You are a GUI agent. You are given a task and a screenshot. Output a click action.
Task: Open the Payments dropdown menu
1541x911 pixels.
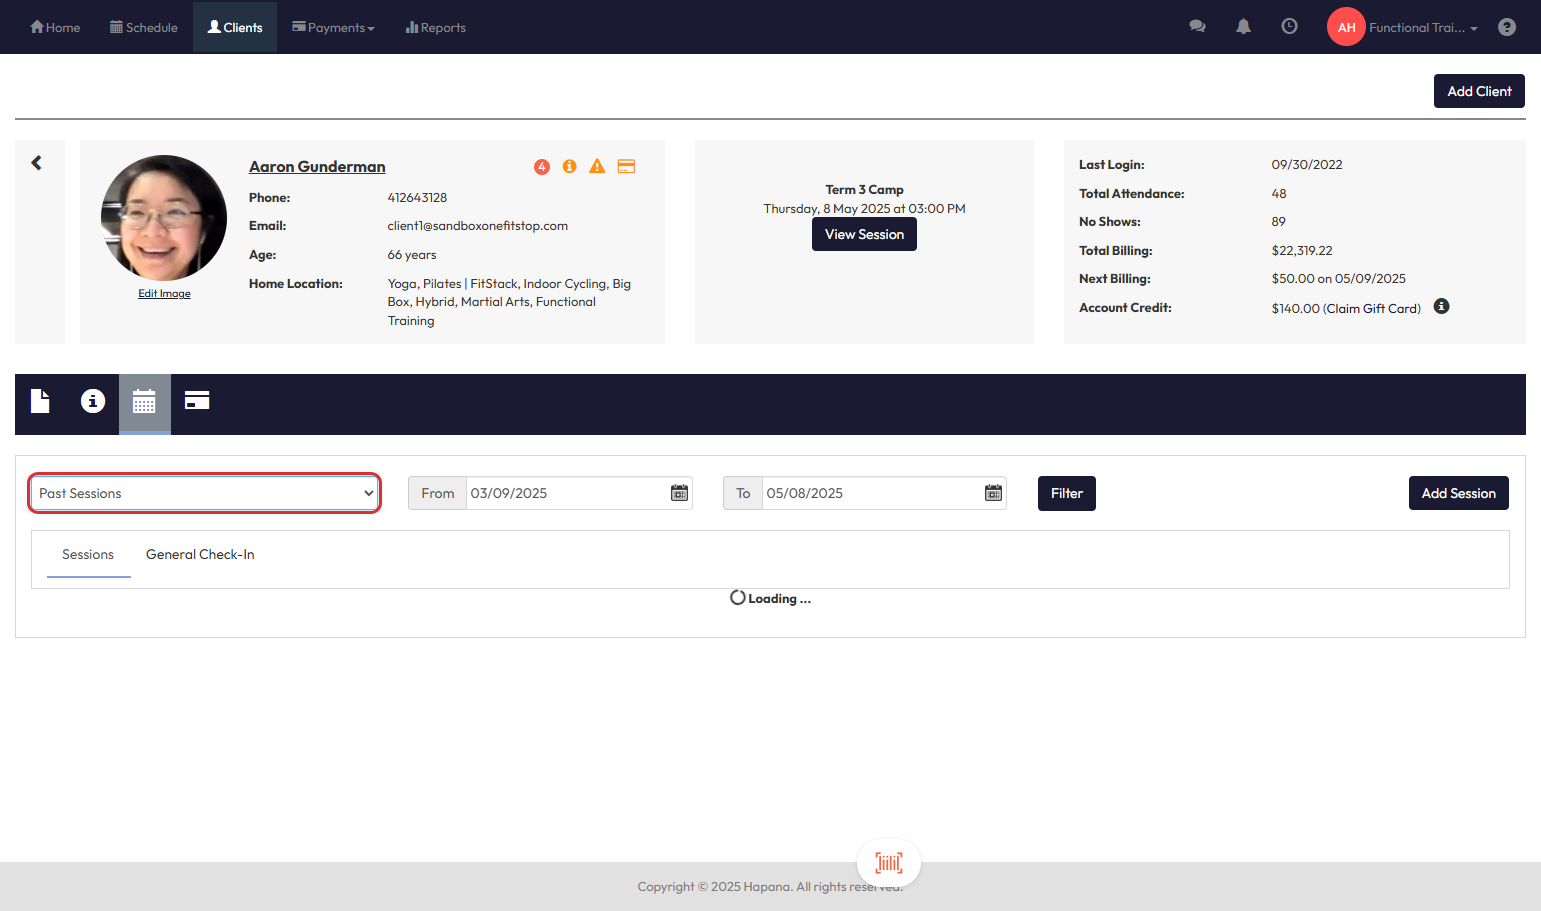333,28
